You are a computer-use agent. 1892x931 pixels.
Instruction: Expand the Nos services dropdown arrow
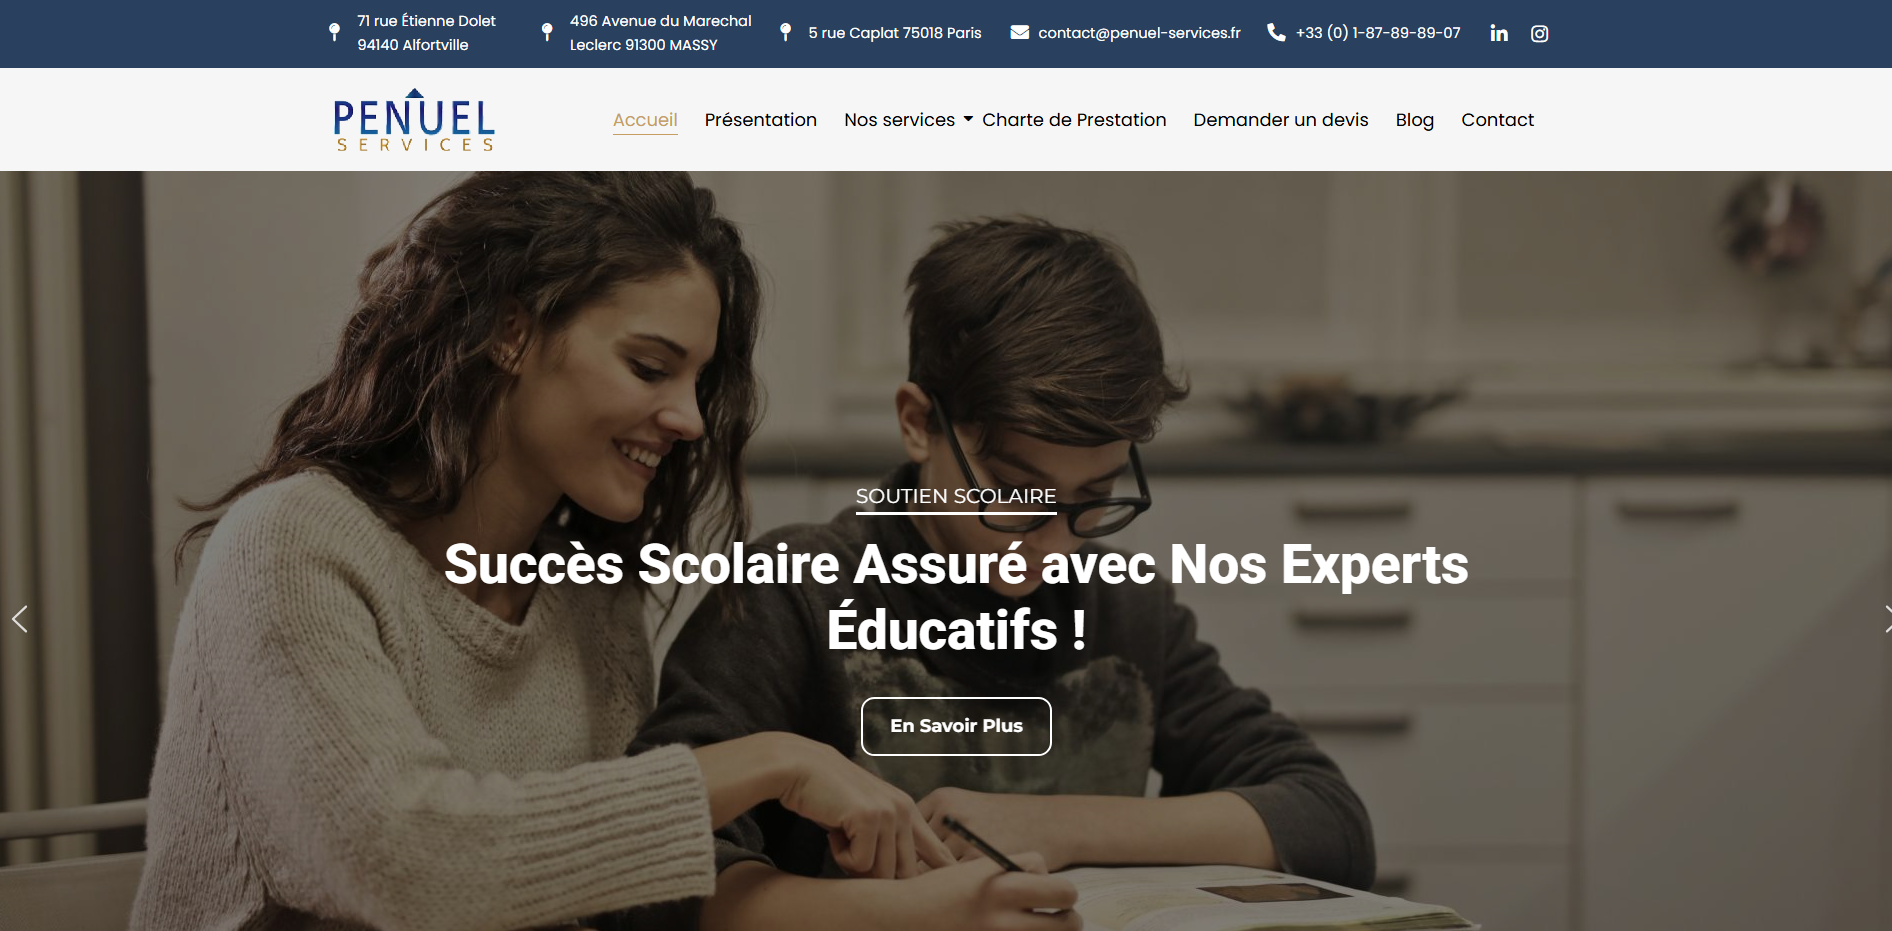(968, 119)
